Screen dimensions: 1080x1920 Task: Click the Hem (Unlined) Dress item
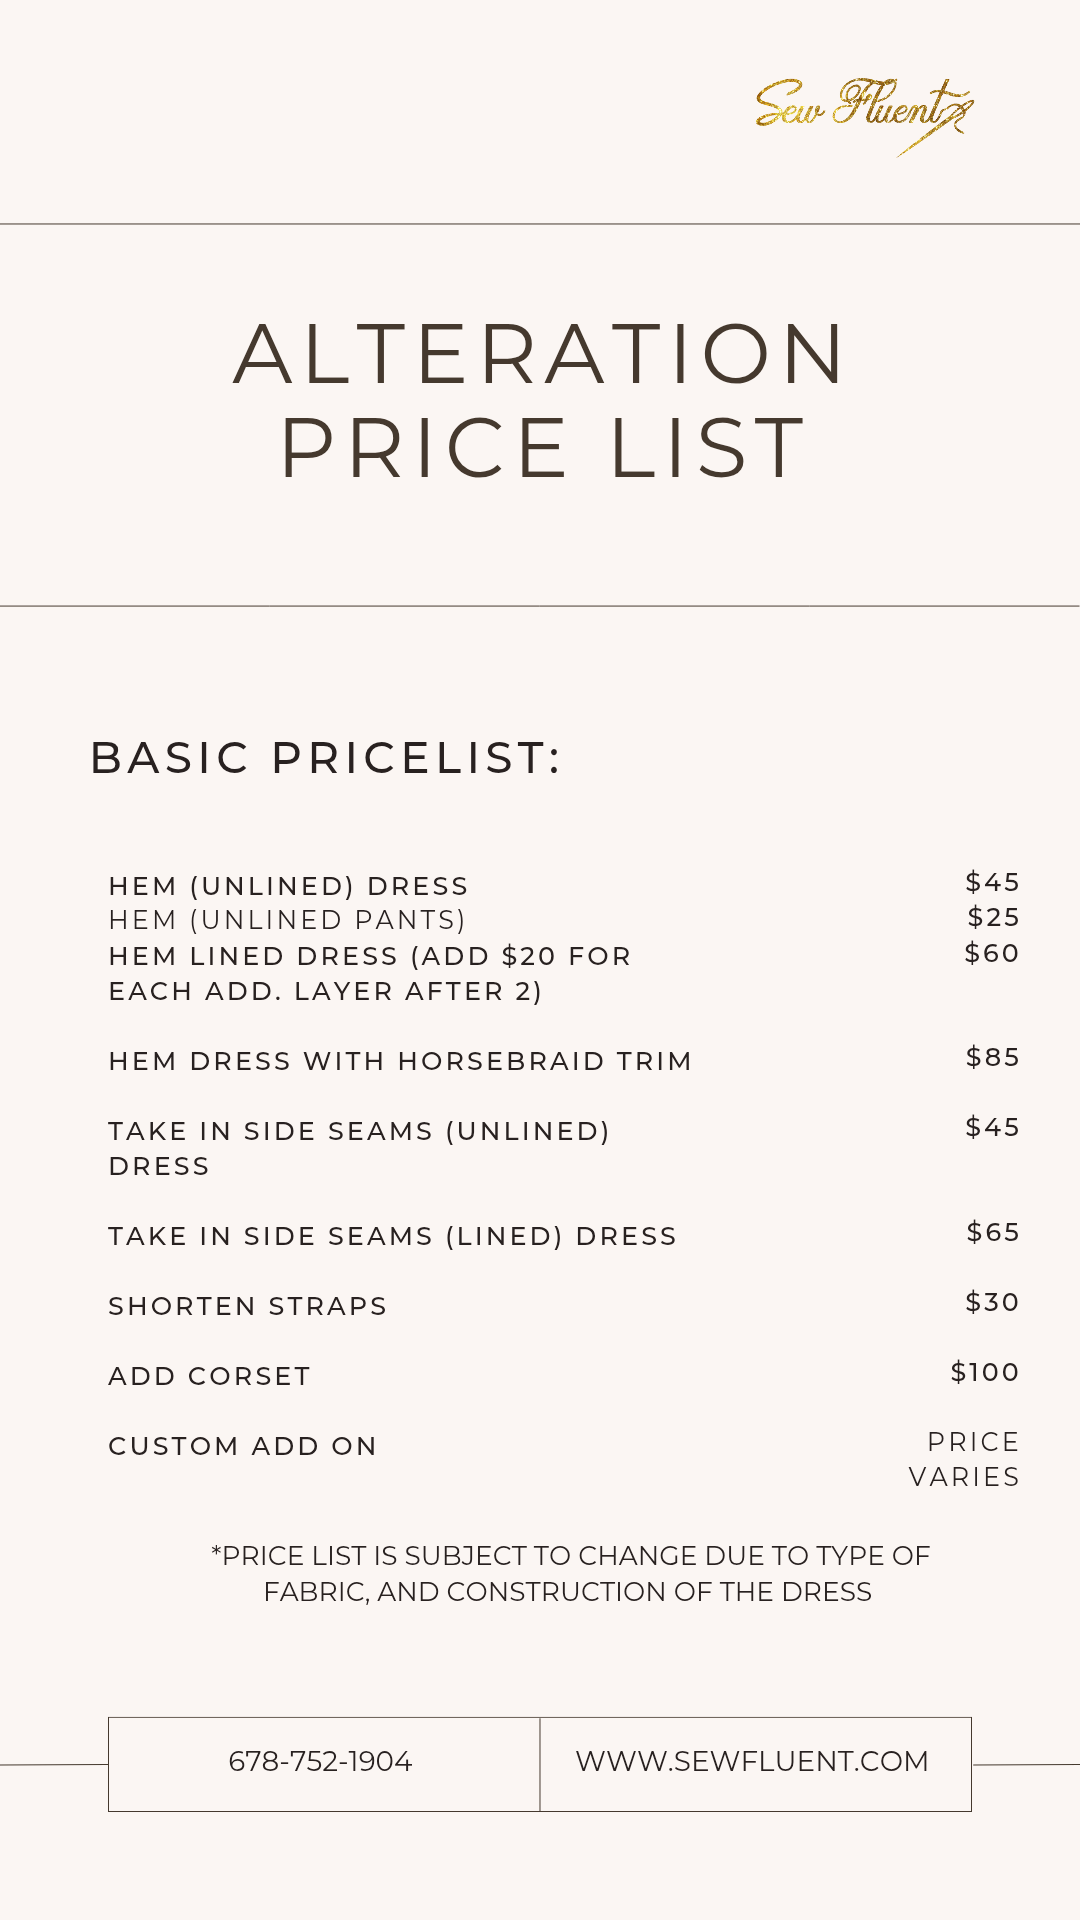pos(288,886)
